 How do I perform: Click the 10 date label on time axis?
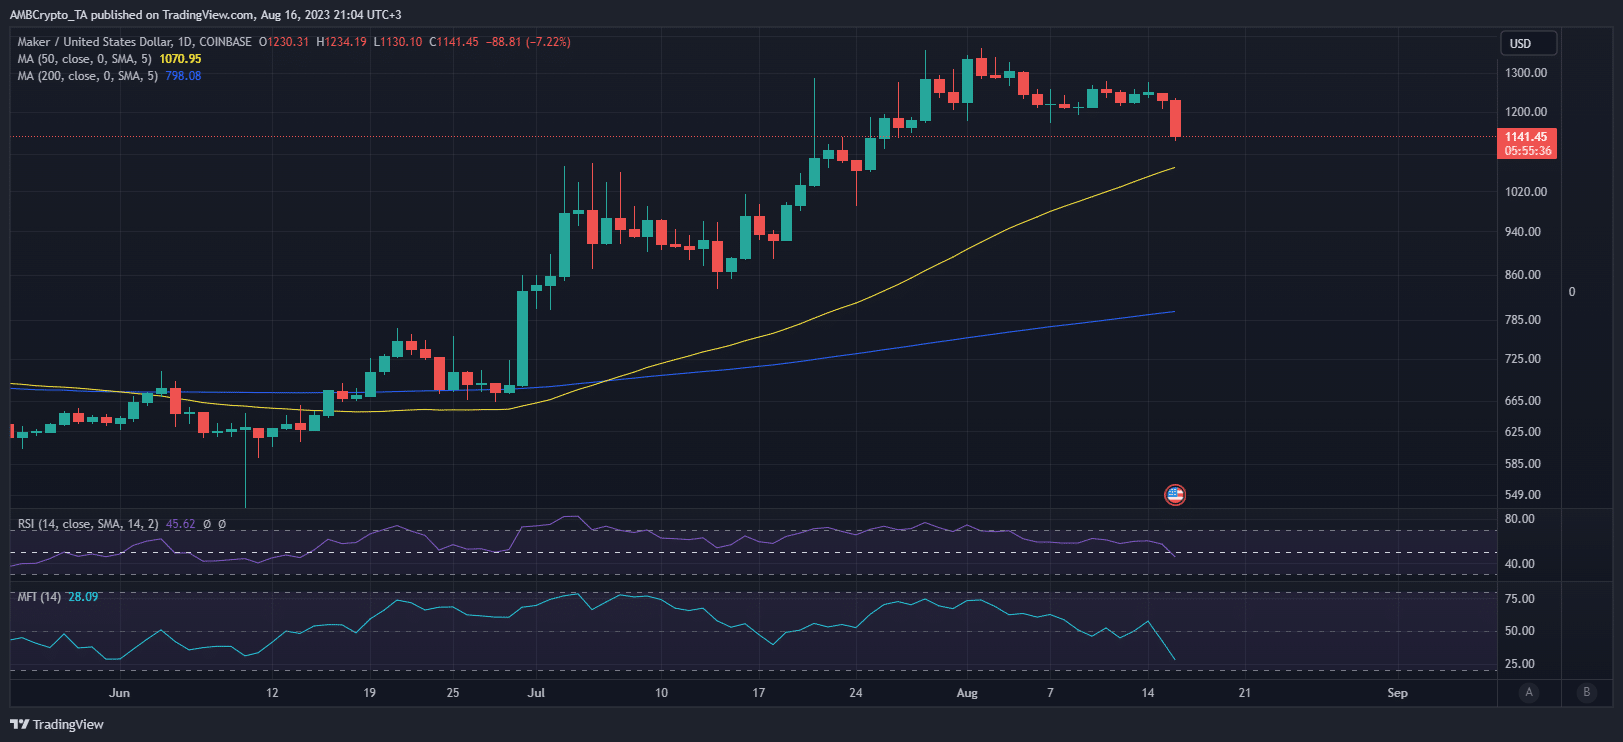(661, 693)
